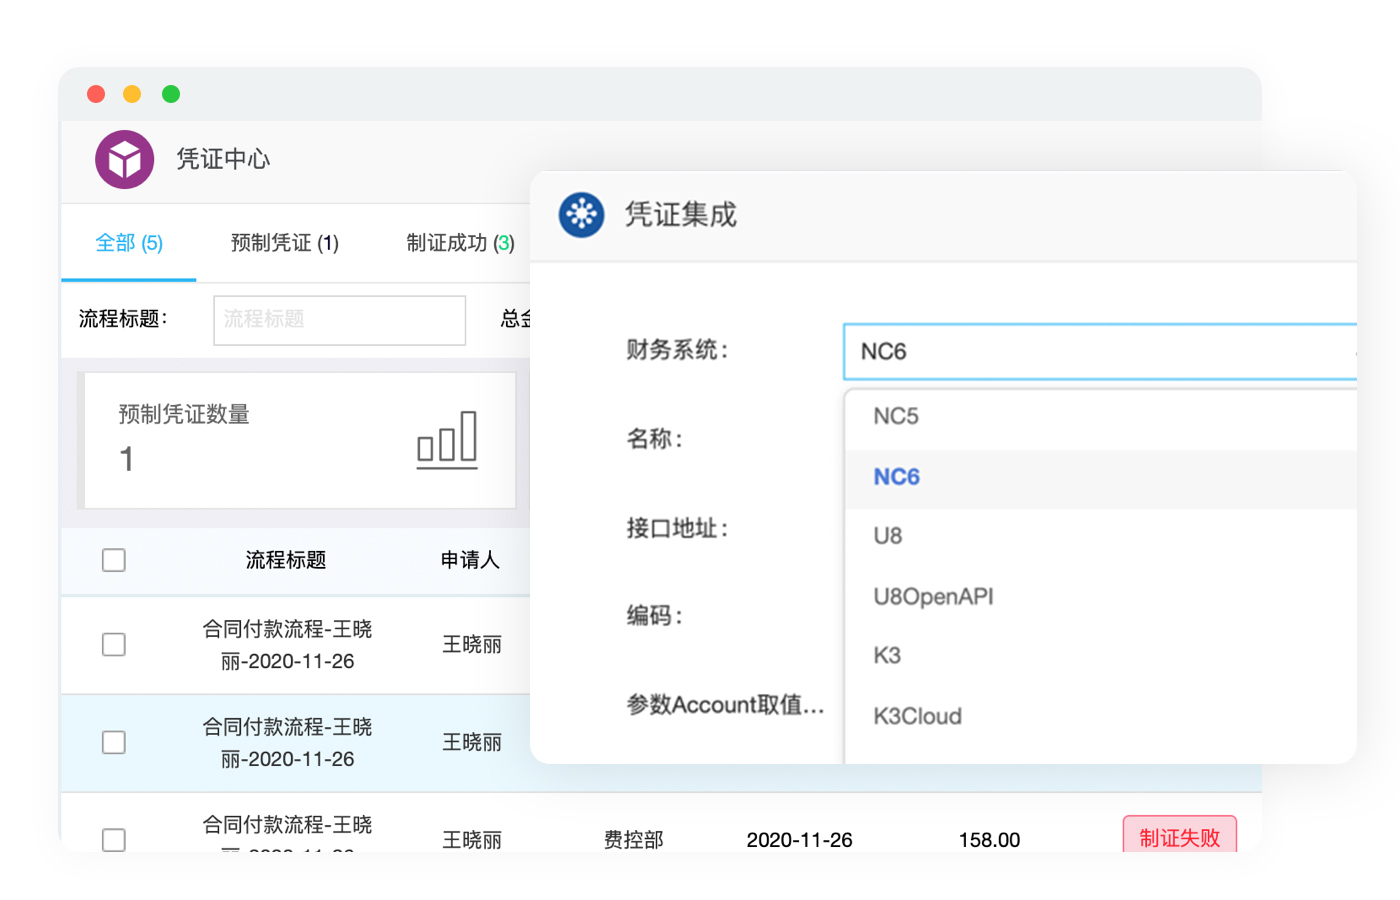The width and height of the screenshot is (1400, 900).
Task: Select NC5 from the dropdown list
Action: (x=1100, y=416)
